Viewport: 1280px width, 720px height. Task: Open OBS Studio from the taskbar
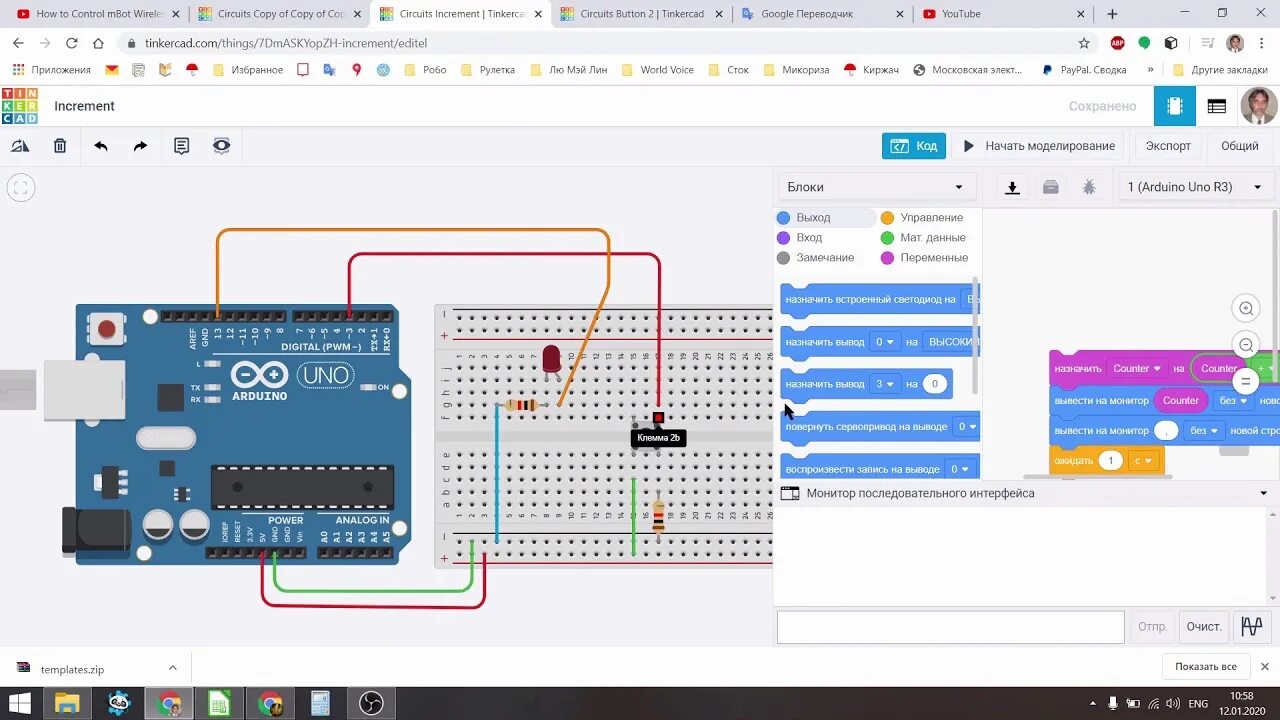371,703
